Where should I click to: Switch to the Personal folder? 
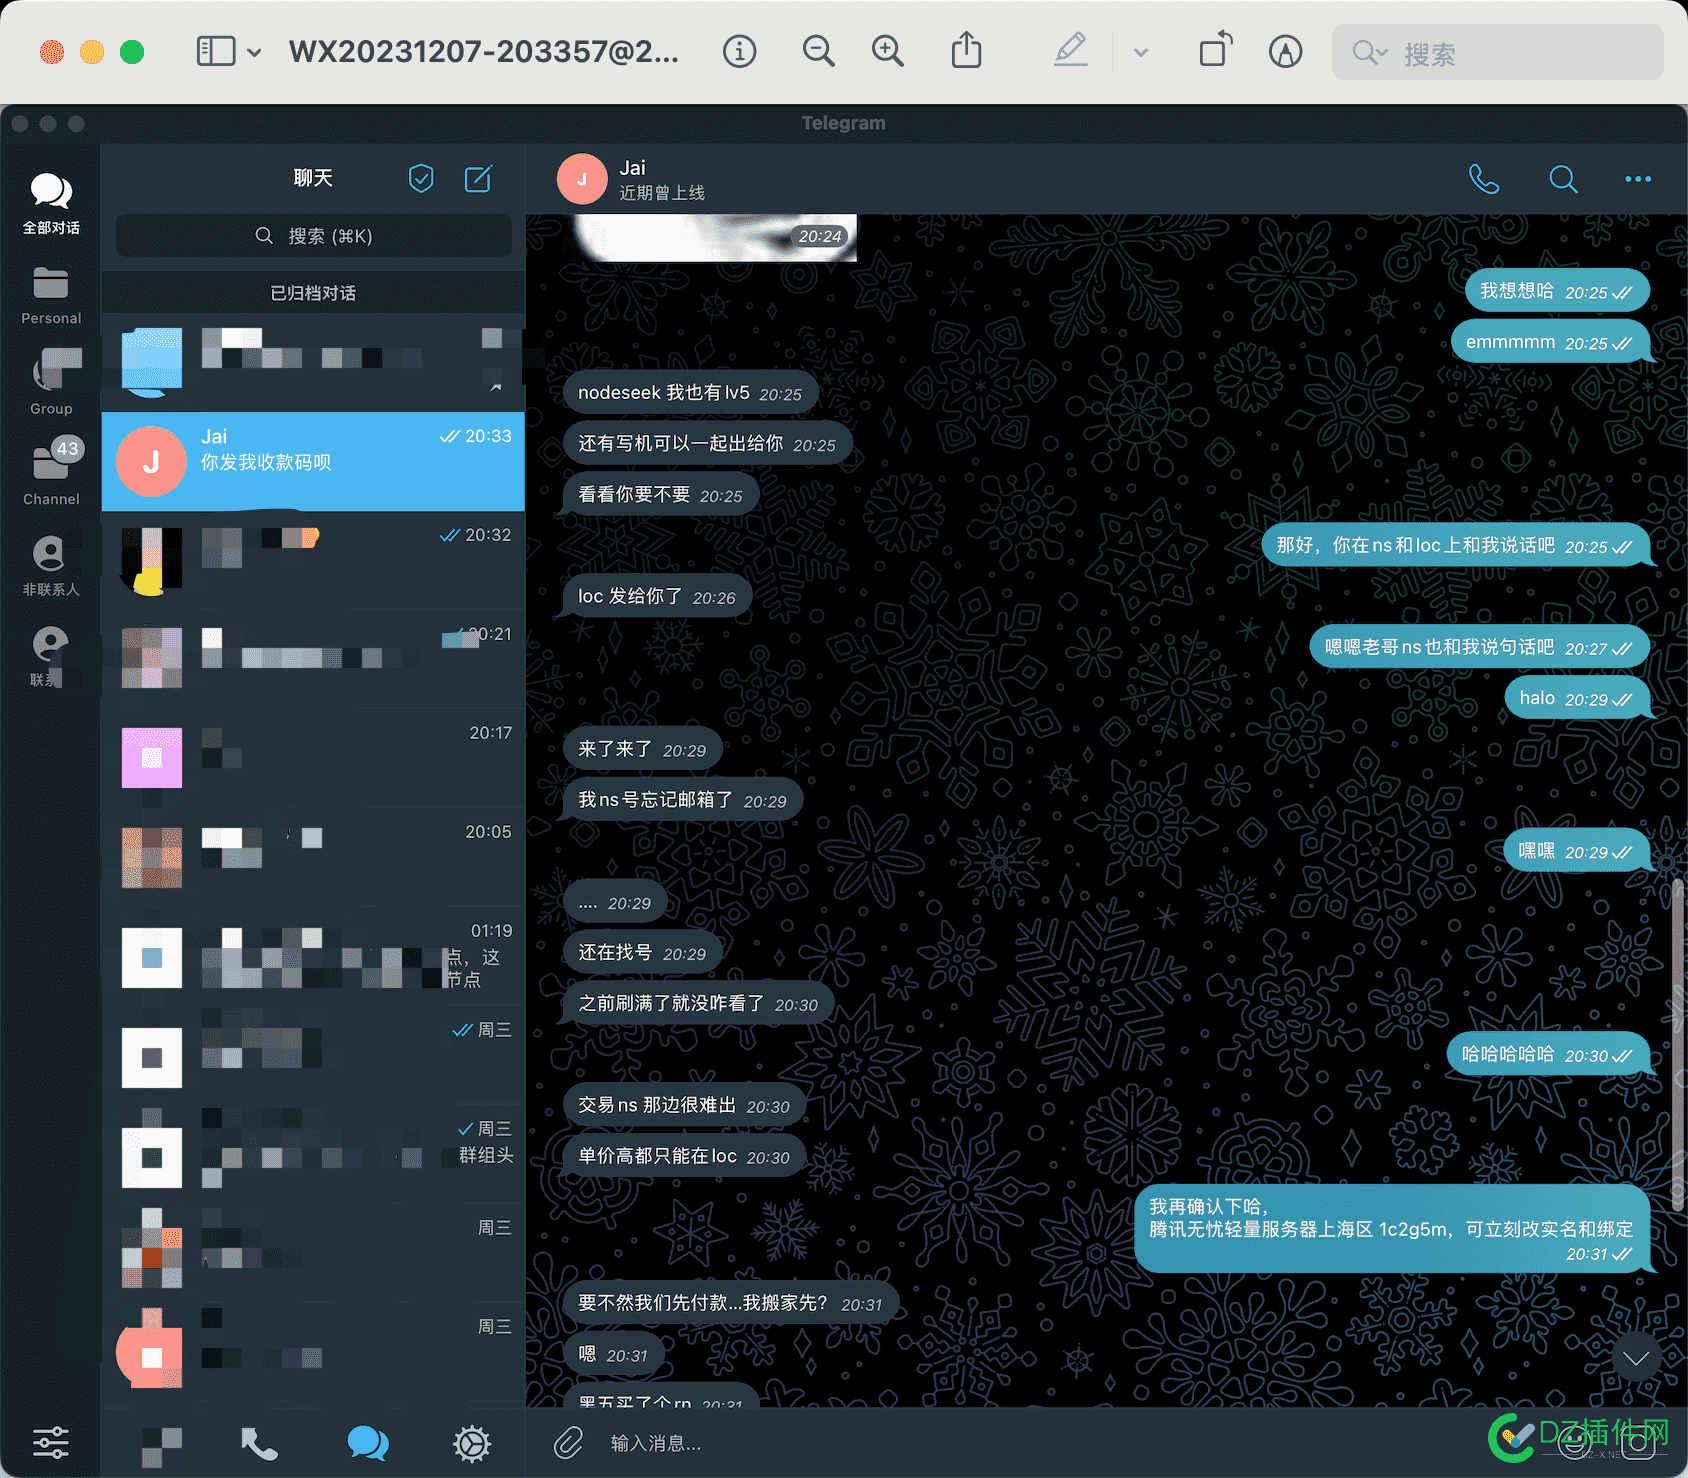click(51, 295)
